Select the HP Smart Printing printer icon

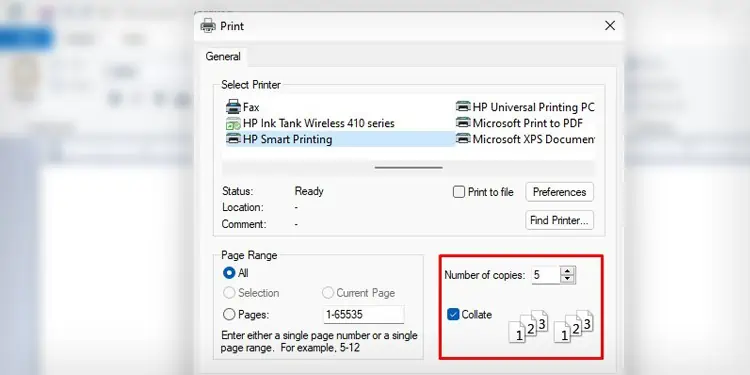(233, 139)
